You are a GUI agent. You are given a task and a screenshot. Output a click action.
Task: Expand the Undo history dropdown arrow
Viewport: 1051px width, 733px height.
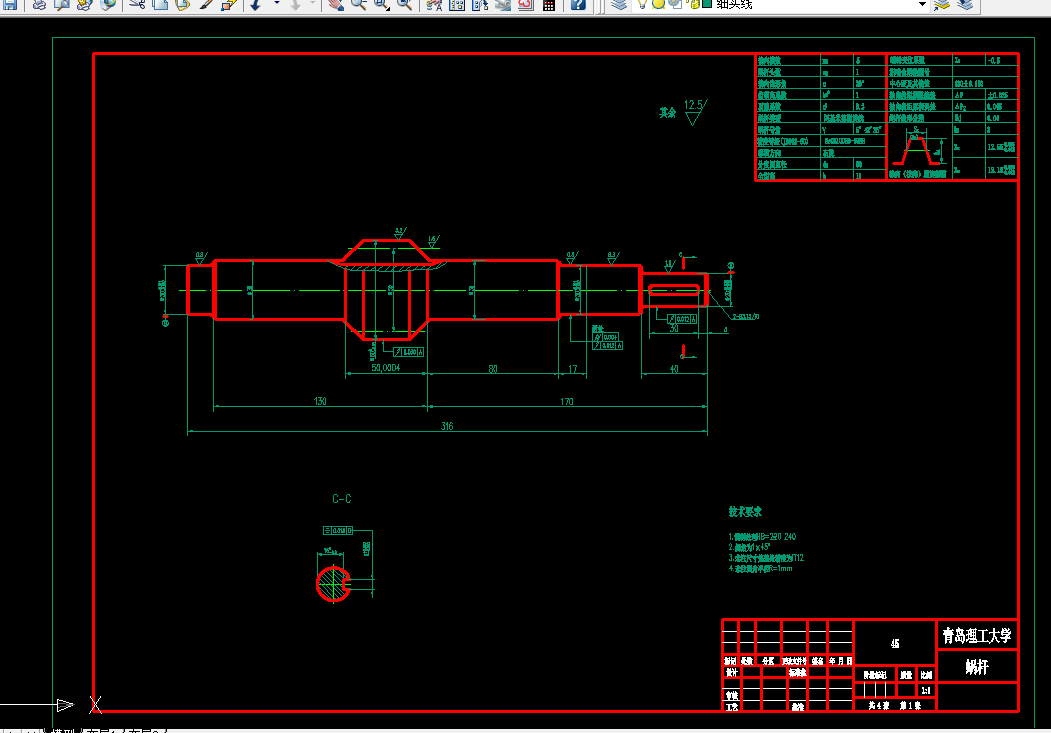click(276, 4)
